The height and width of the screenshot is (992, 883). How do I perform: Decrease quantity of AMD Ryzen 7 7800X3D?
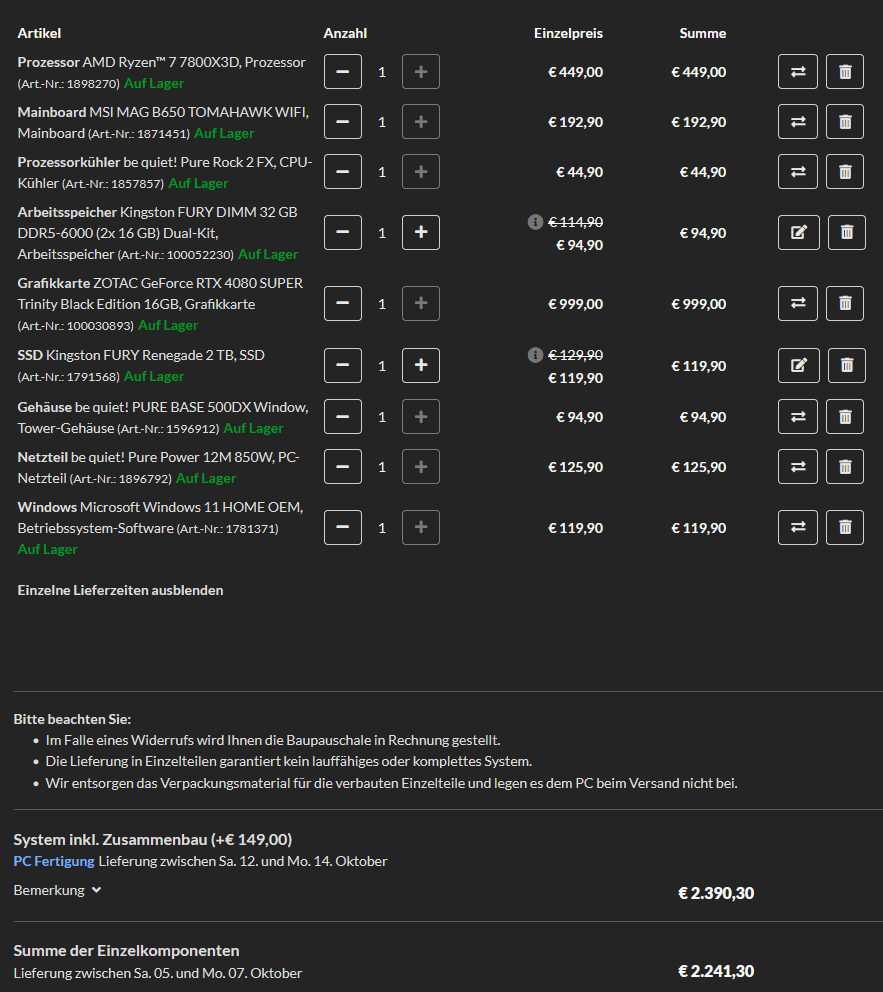[x=343, y=71]
